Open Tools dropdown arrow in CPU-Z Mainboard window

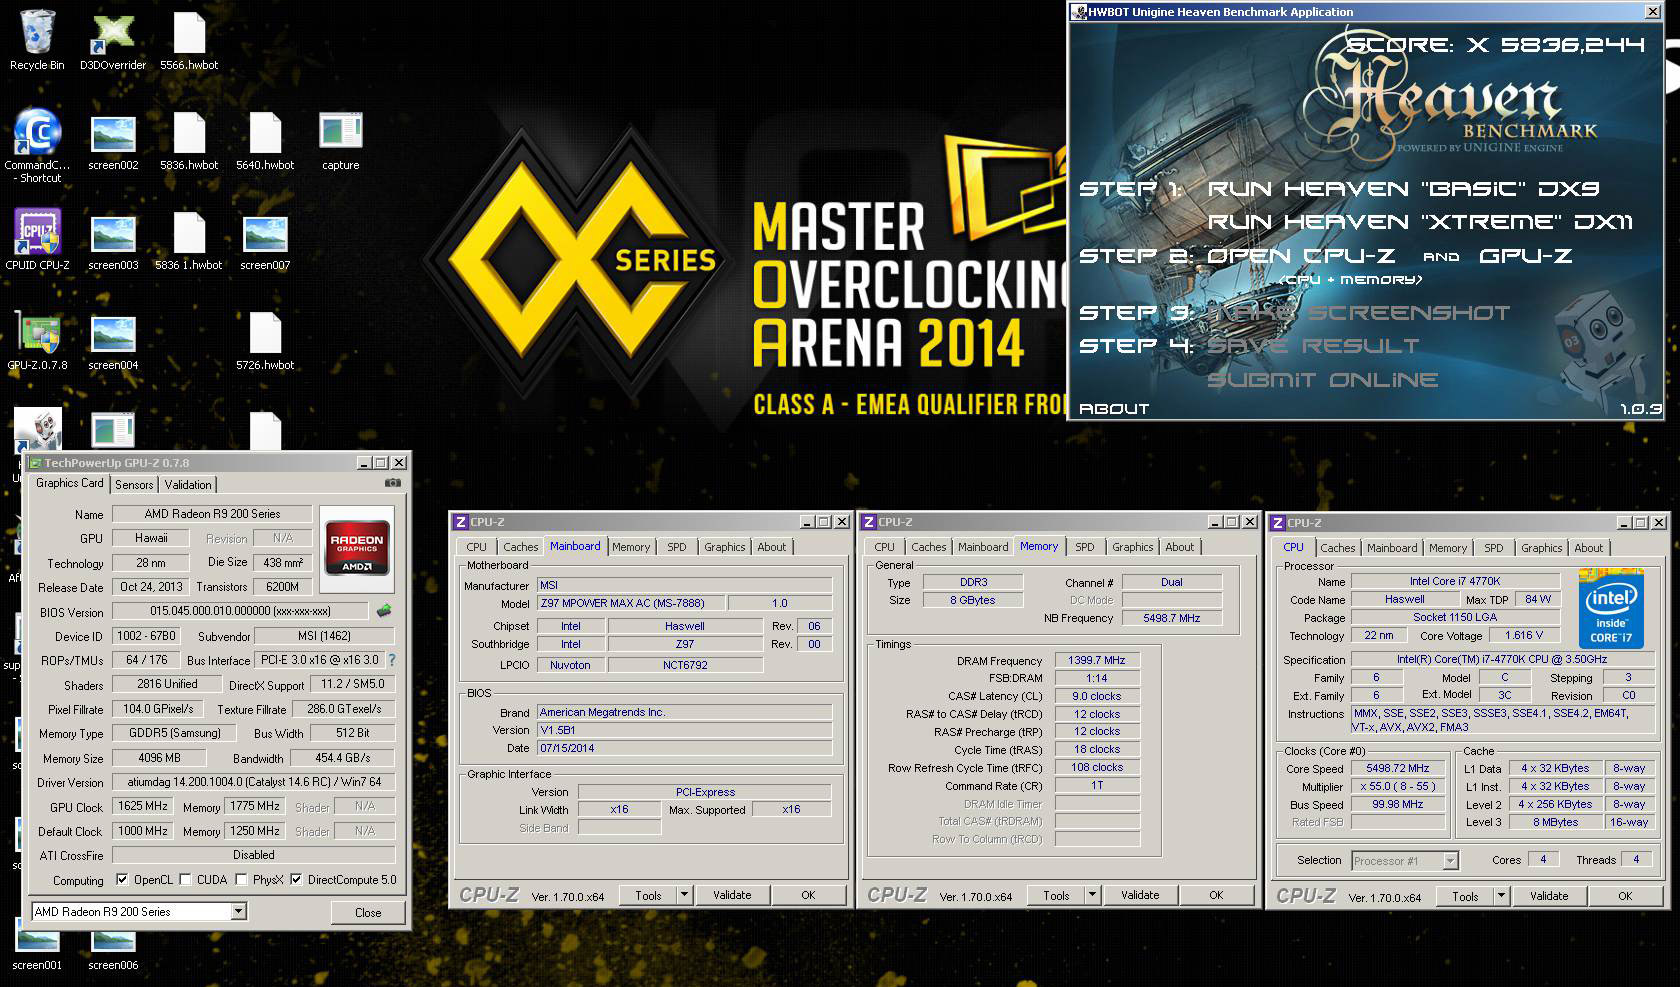(684, 895)
